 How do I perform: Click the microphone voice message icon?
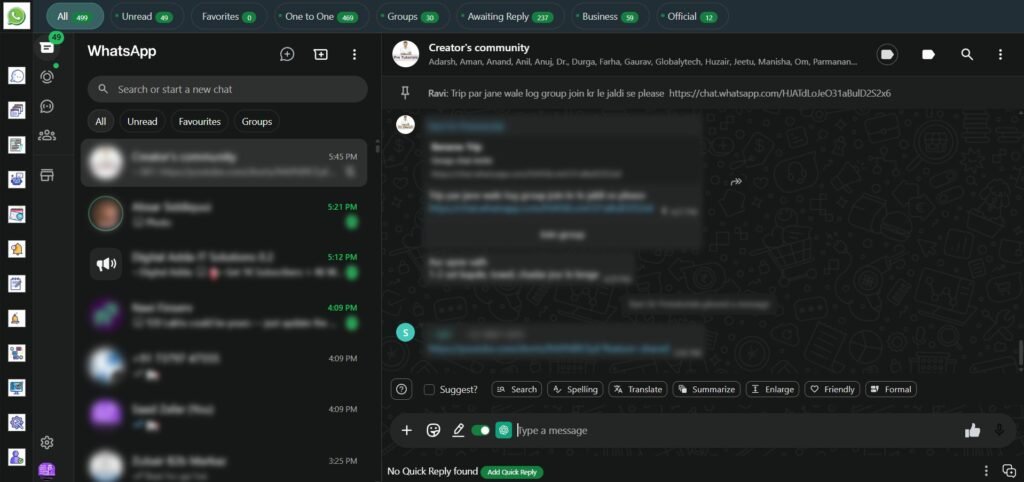[999, 430]
